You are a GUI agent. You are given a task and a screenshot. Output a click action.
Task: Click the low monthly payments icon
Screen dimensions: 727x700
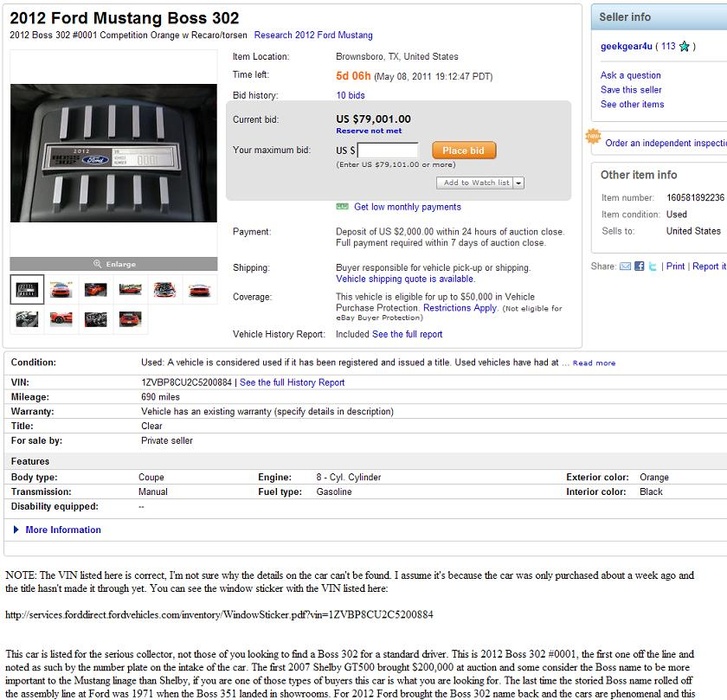tap(343, 207)
